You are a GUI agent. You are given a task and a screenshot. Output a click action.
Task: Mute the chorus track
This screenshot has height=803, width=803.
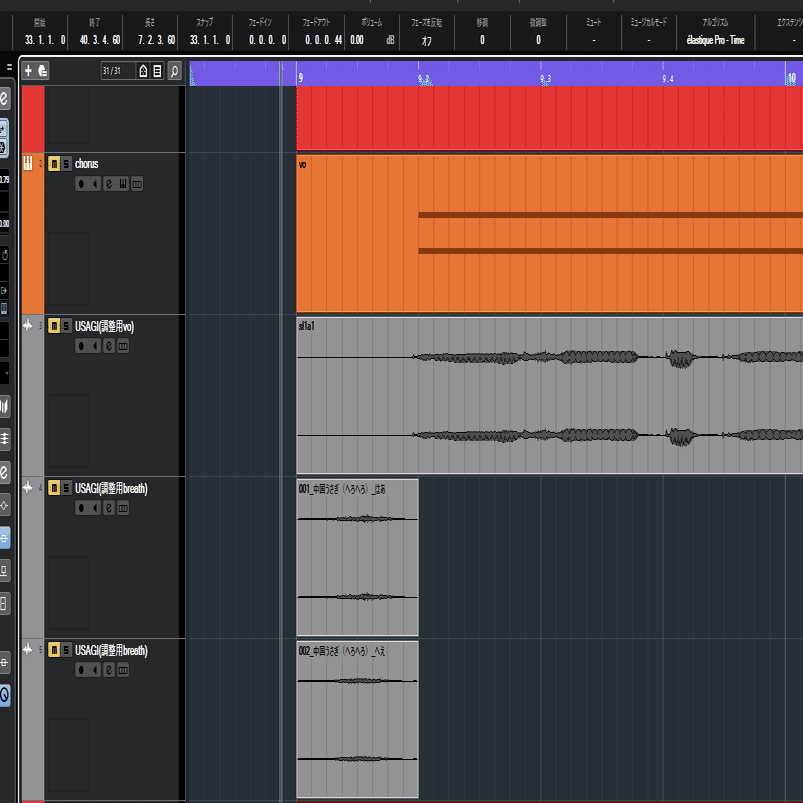pyautogui.click(x=54, y=164)
